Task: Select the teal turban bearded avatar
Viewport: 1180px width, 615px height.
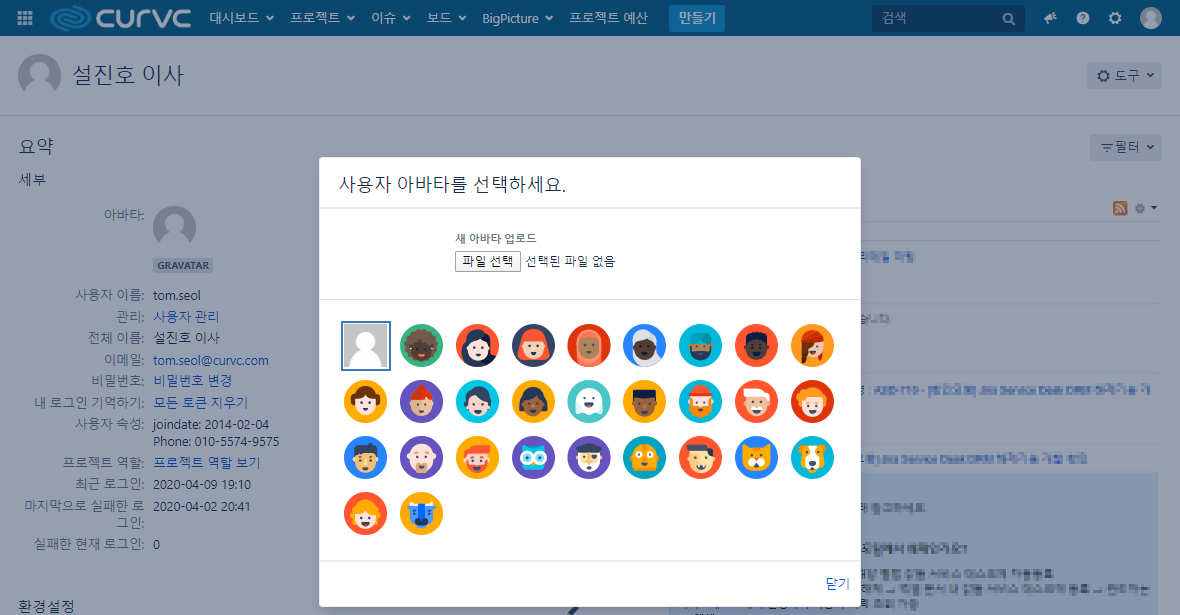Action: [701, 346]
